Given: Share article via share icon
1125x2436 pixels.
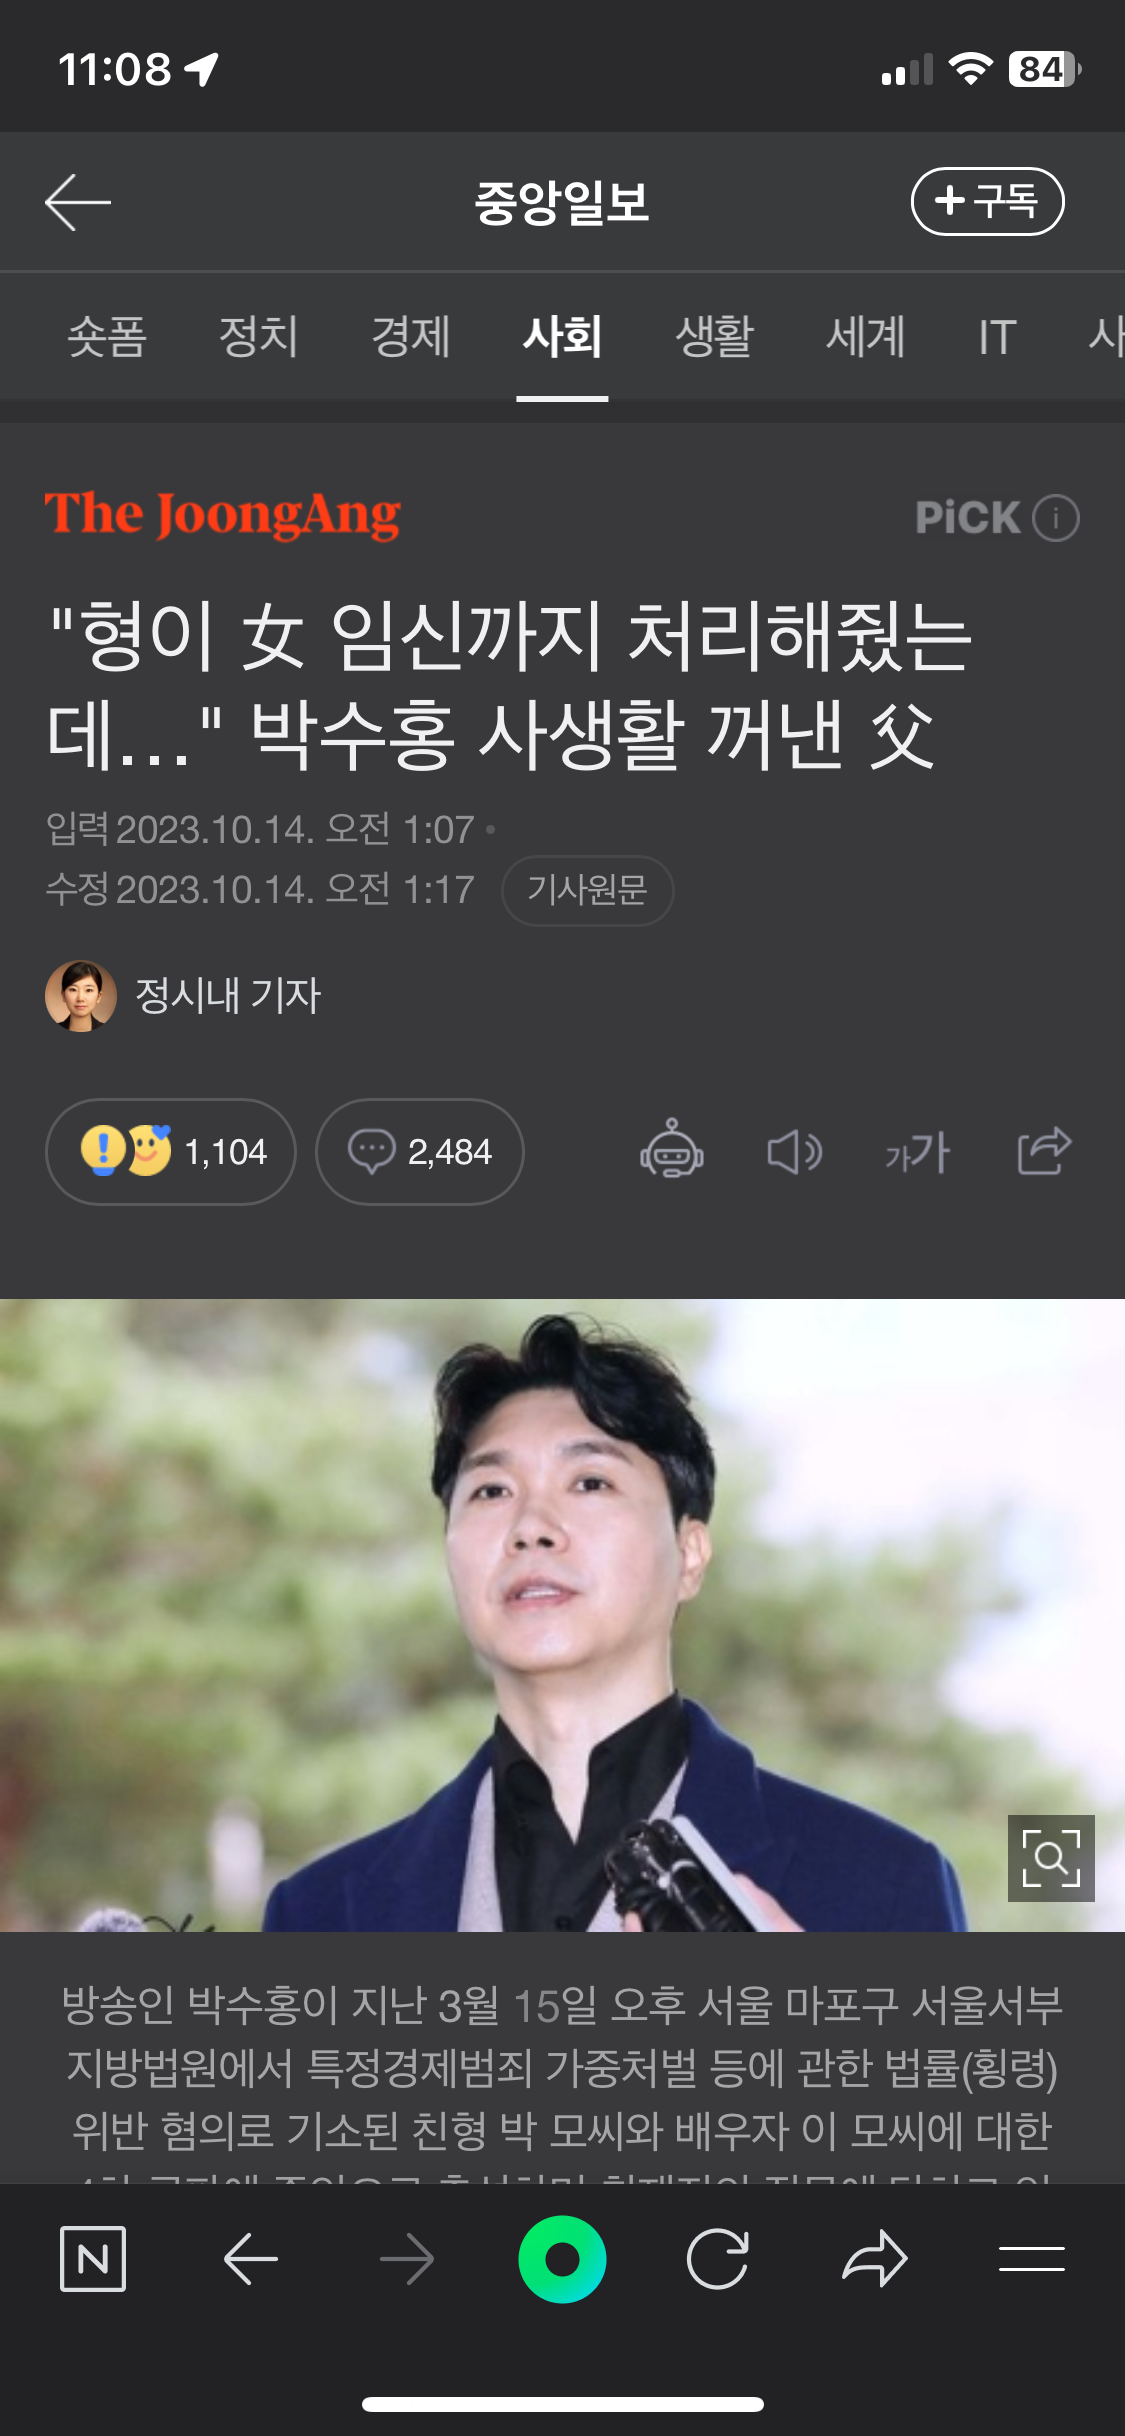Looking at the screenshot, I should (1044, 1150).
